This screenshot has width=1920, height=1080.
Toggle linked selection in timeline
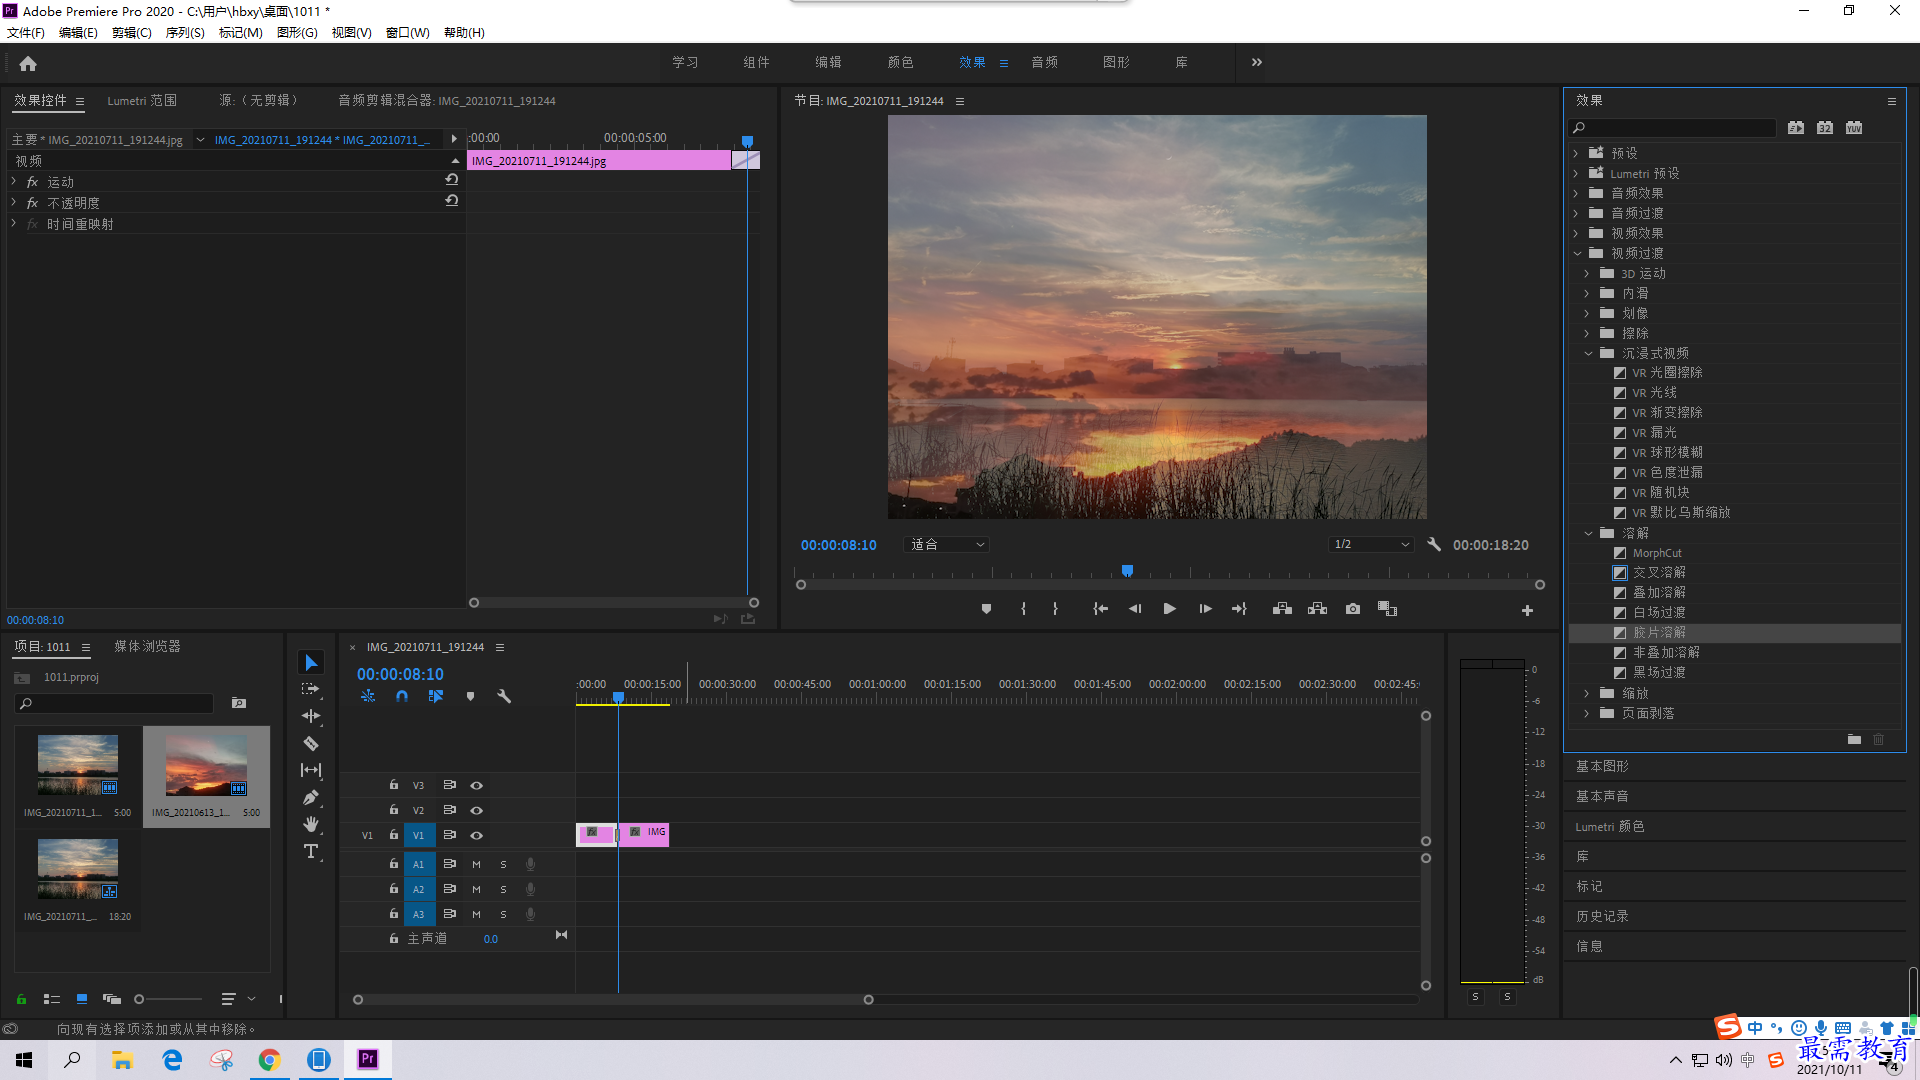click(x=436, y=696)
